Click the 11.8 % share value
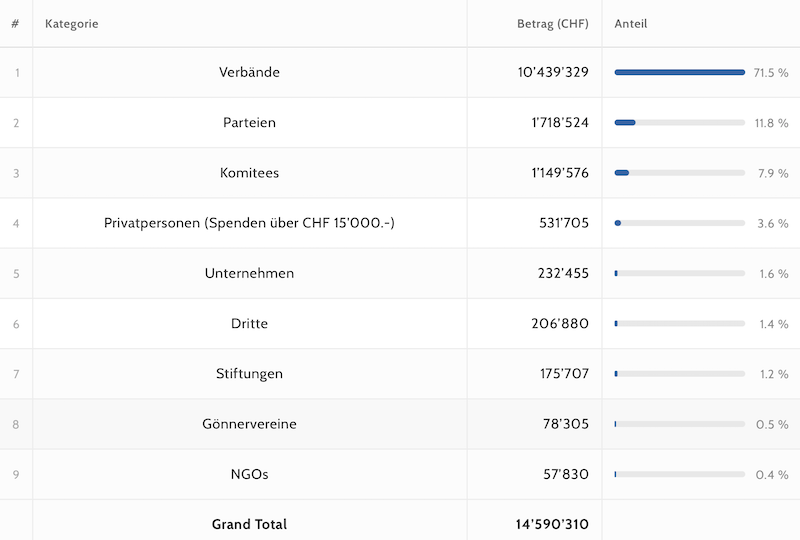800x540 pixels. pyautogui.click(x=771, y=123)
